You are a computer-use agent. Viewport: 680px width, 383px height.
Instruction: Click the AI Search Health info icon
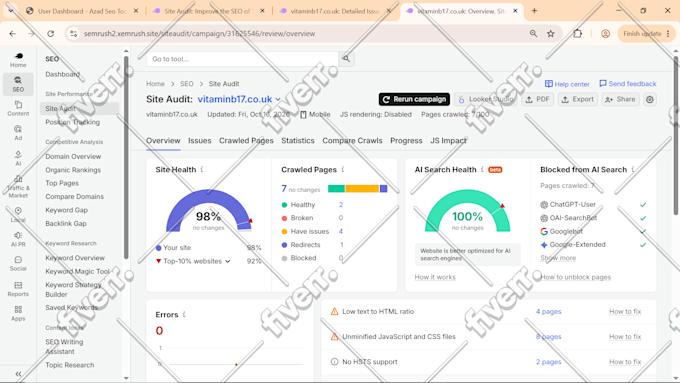(482, 169)
